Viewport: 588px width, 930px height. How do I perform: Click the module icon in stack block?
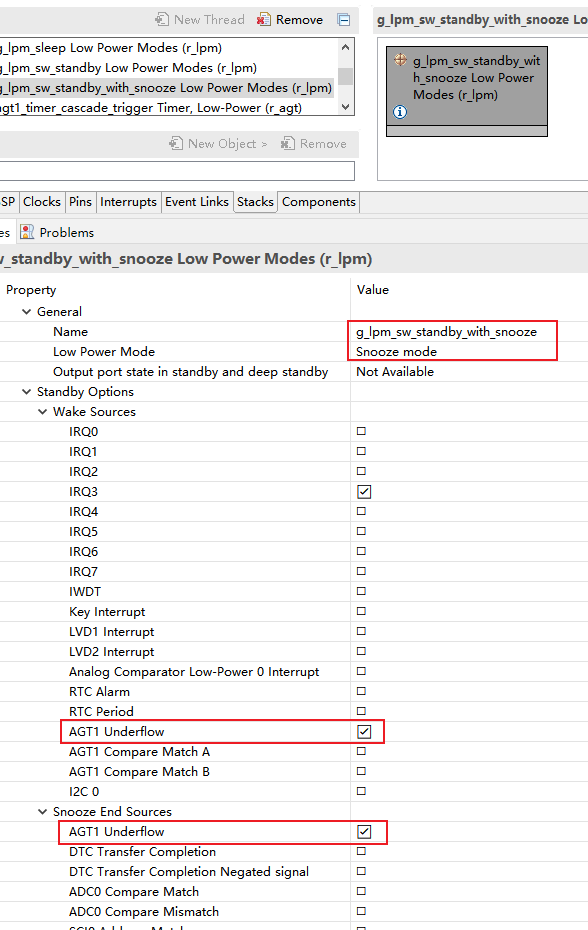click(x=401, y=59)
